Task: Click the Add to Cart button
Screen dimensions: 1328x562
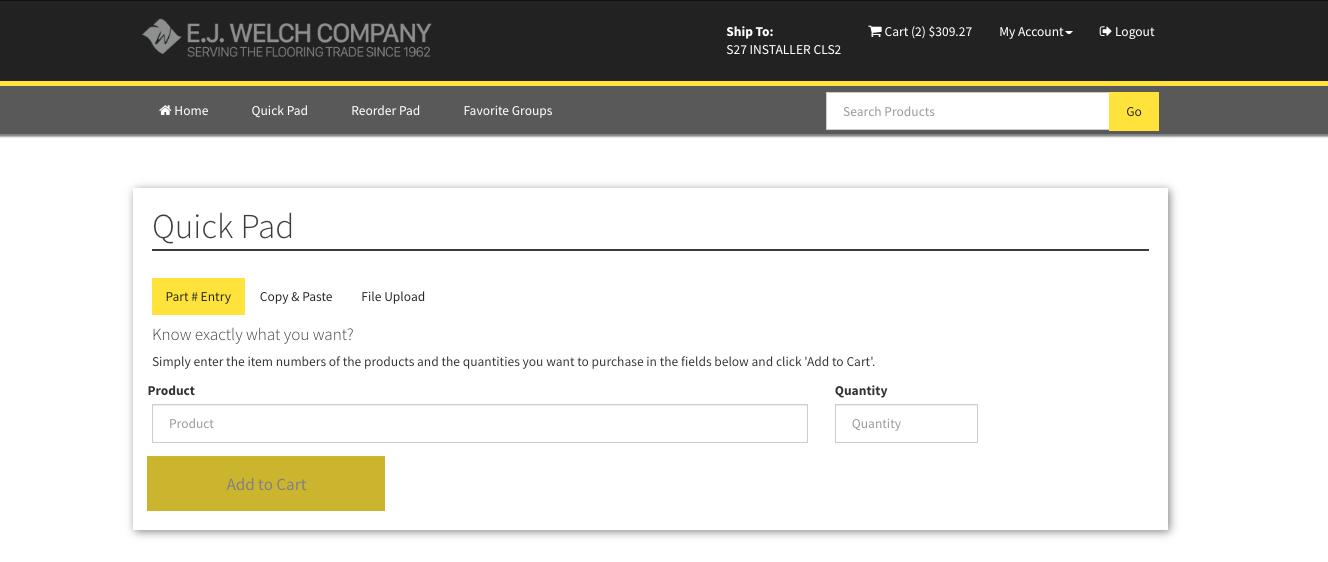Action: coord(266,484)
